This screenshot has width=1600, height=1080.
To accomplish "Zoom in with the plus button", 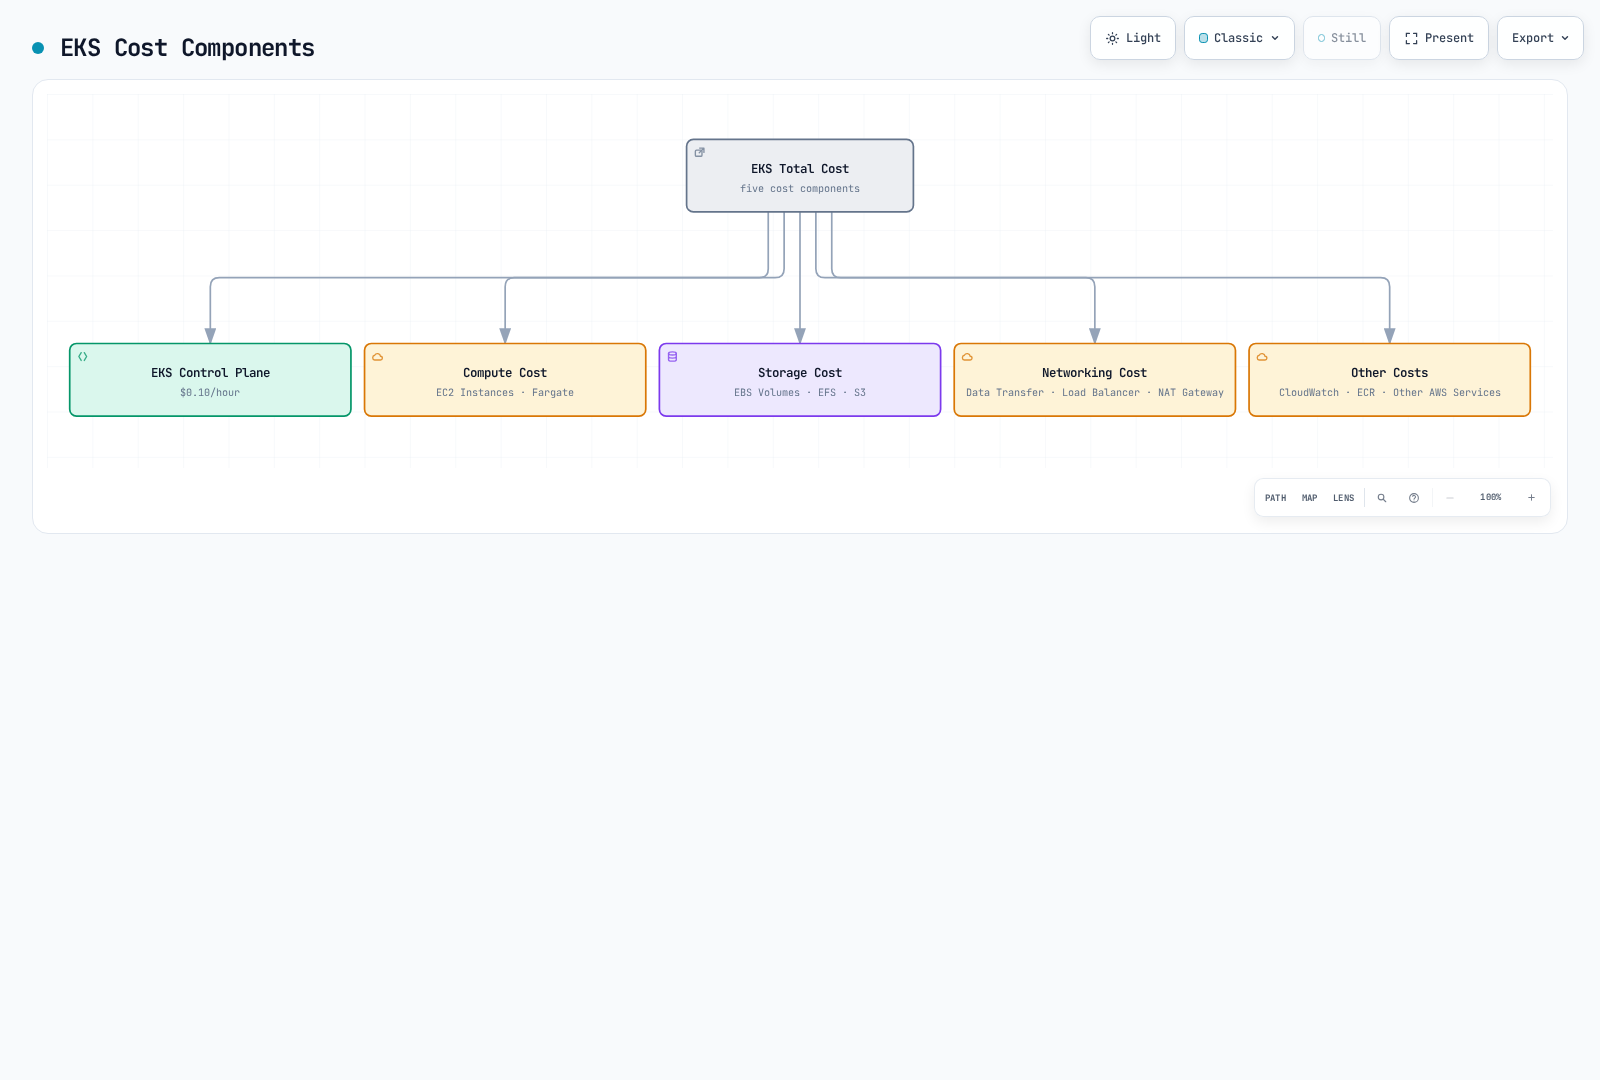I will (1531, 498).
